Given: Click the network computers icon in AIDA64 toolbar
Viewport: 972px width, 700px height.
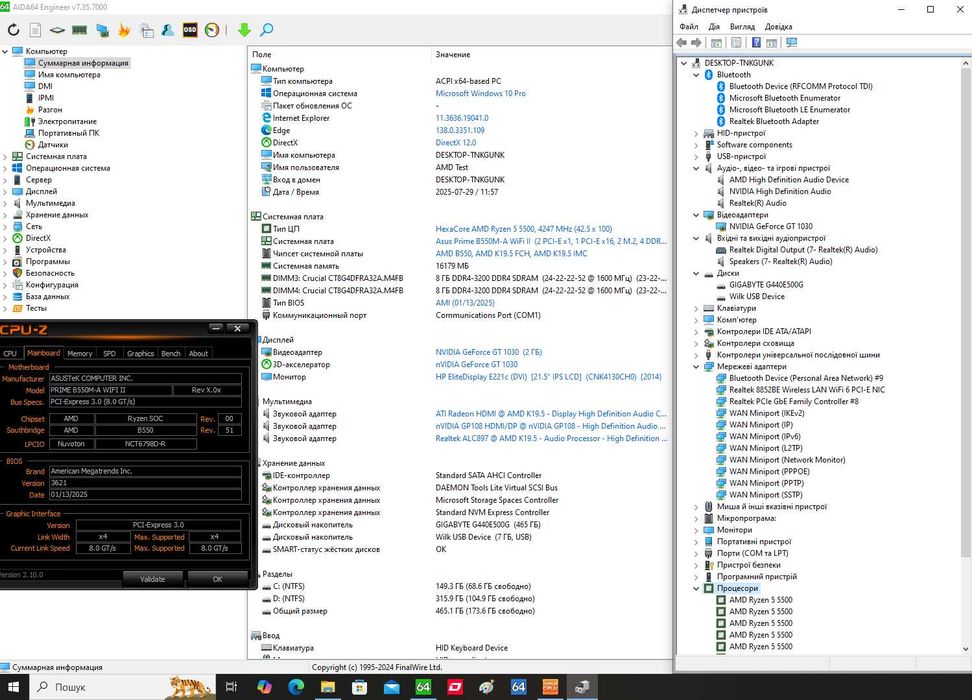Looking at the screenshot, I should (102, 30).
